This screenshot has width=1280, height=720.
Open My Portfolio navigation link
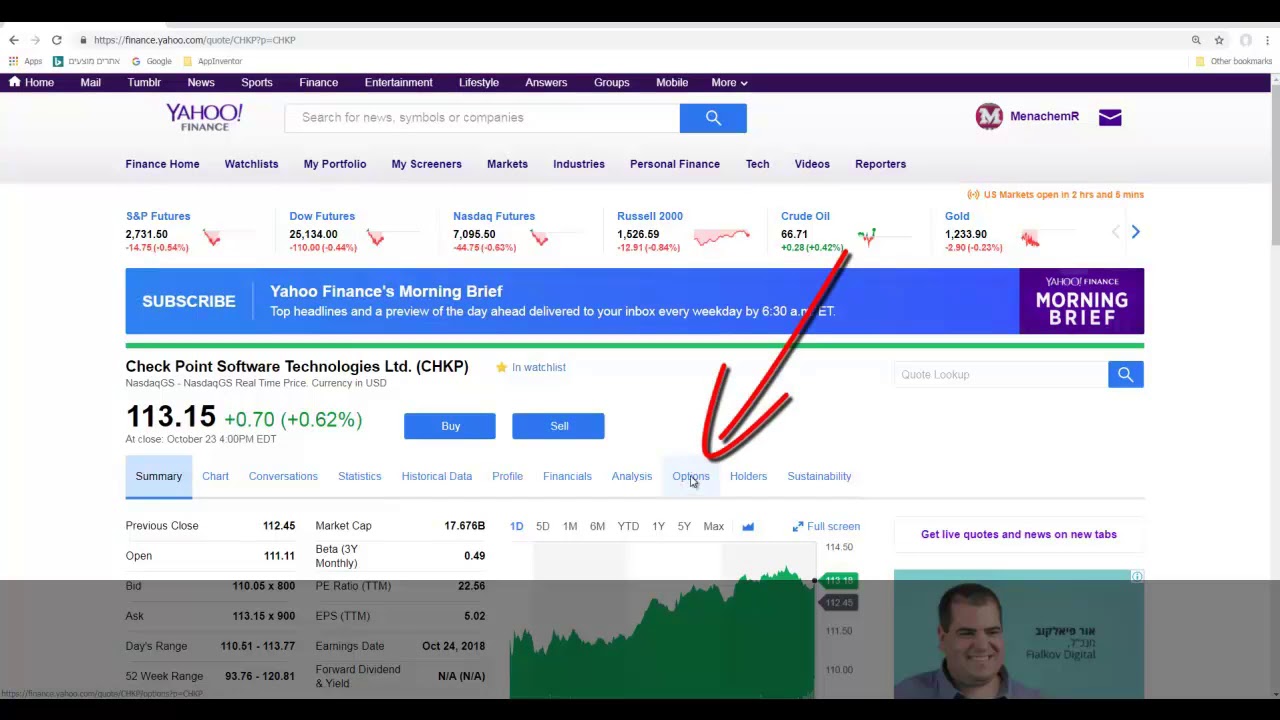coord(335,164)
